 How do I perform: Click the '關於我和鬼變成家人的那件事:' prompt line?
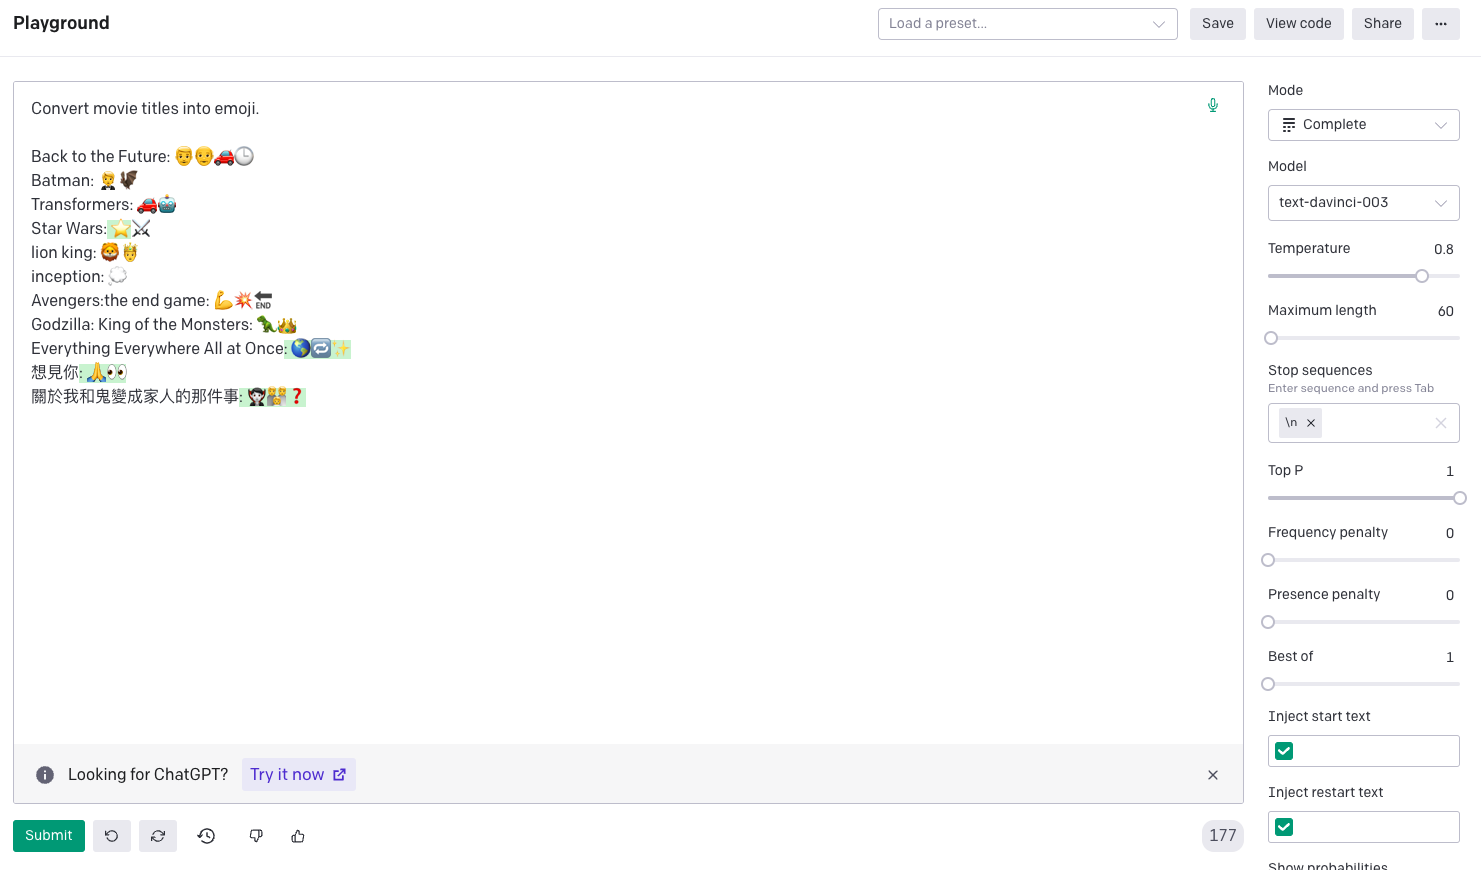click(x=168, y=397)
